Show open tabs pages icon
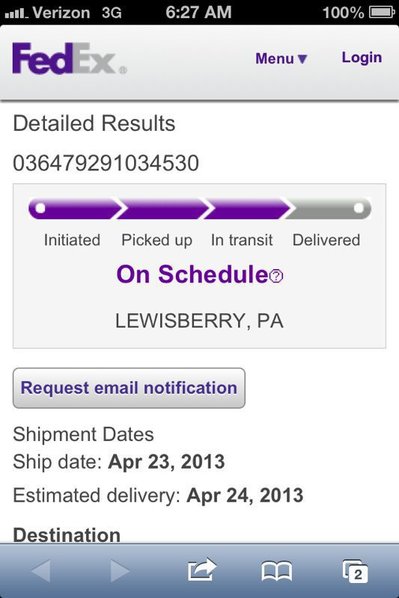Image resolution: width=399 pixels, height=598 pixels. (x=355, y=571)
